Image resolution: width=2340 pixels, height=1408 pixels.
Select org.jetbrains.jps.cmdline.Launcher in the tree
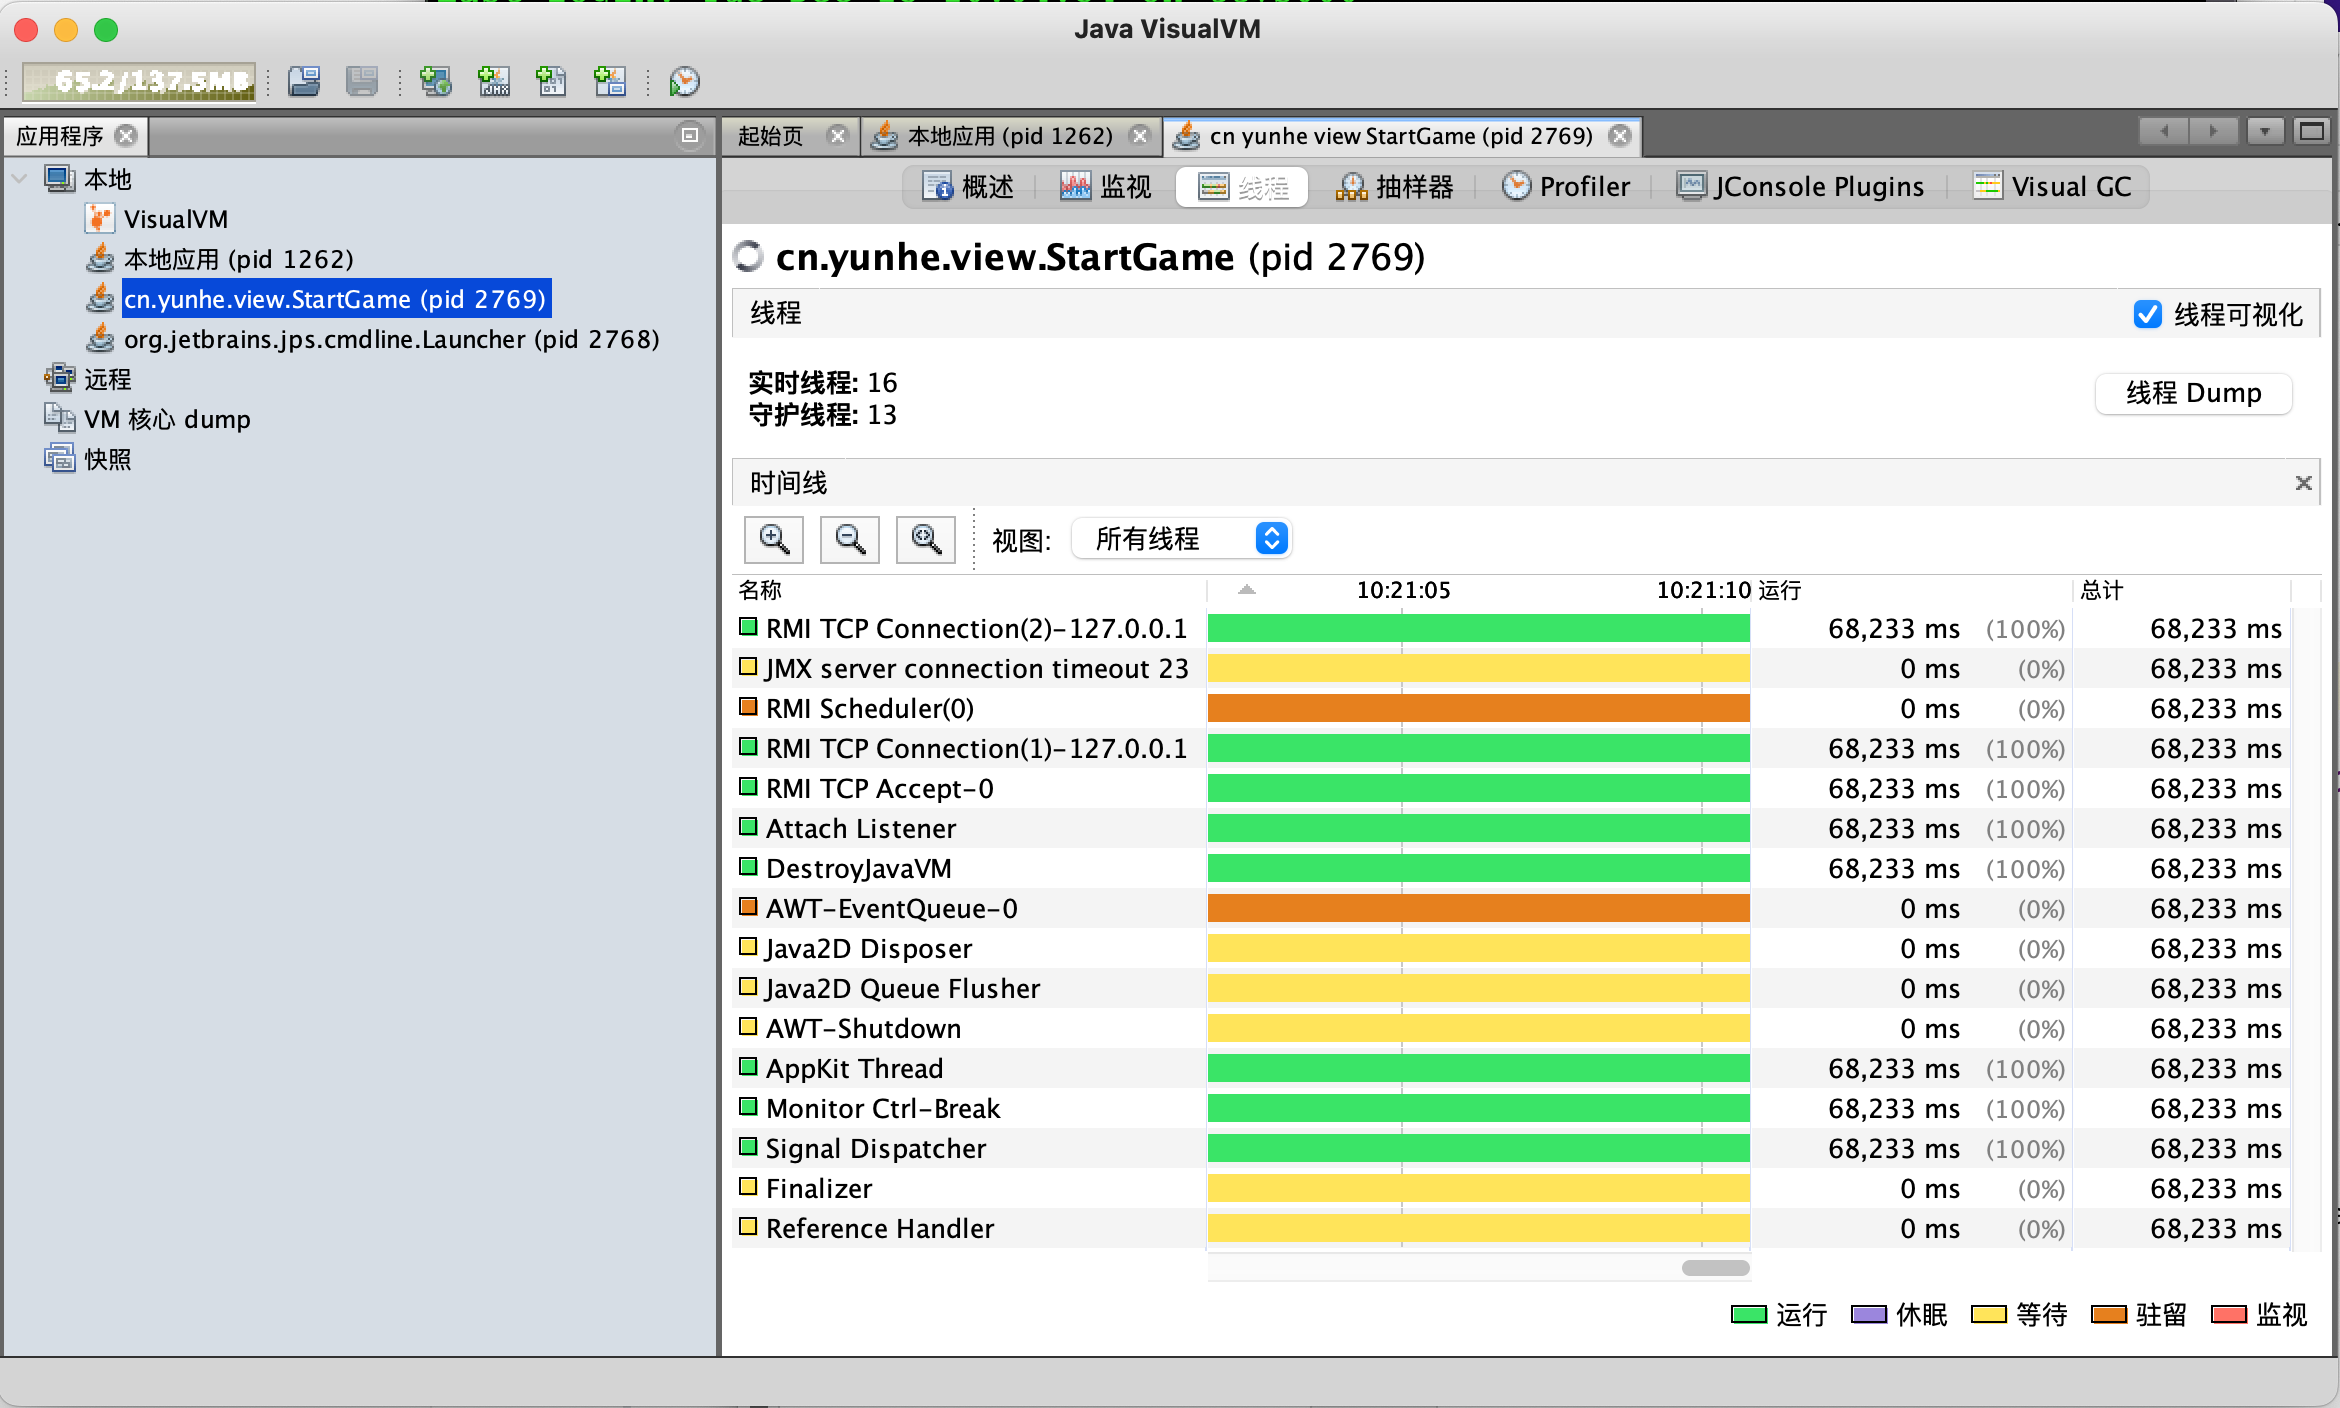391,339
